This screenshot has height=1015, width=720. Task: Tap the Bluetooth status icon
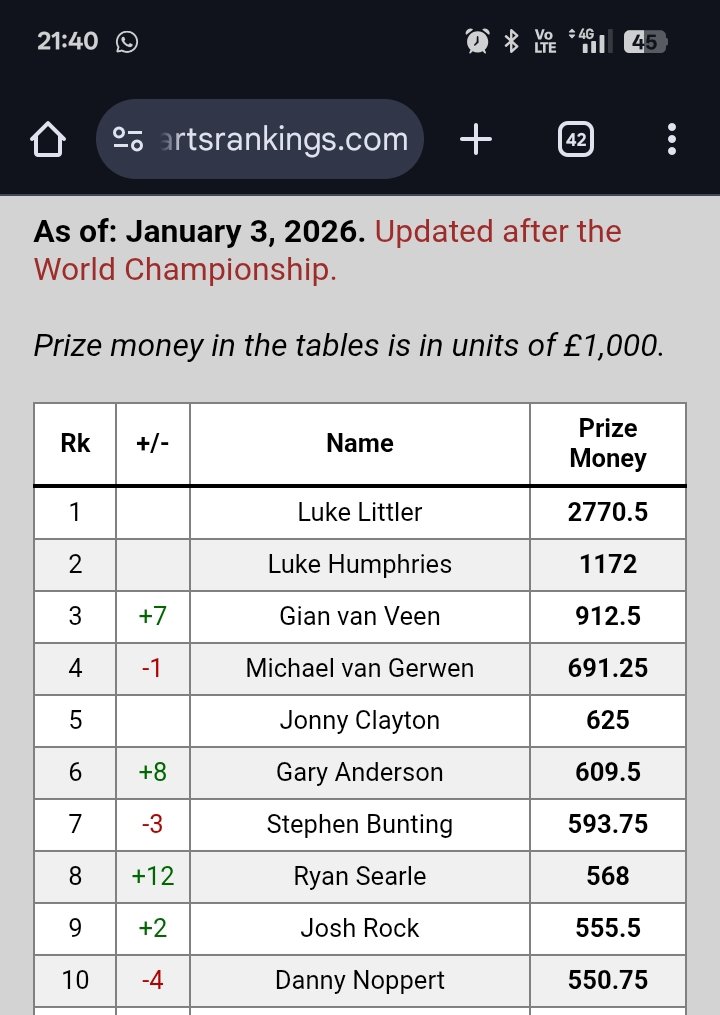[x=511, y=41]
